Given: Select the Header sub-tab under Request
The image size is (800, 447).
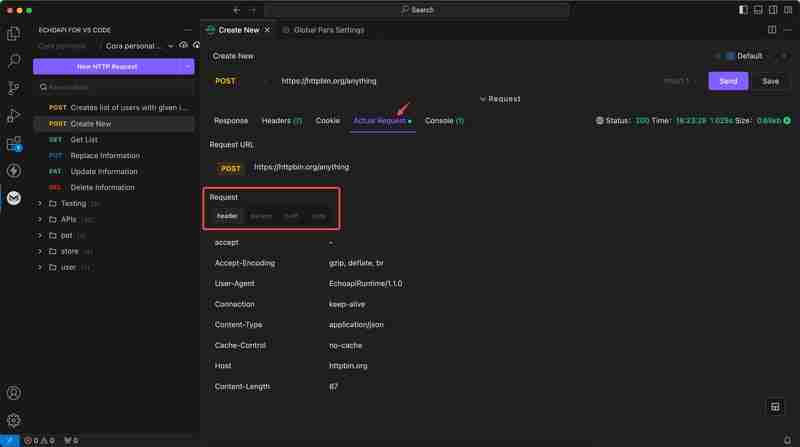Looking at the screenshot, I should click(227, 216).
